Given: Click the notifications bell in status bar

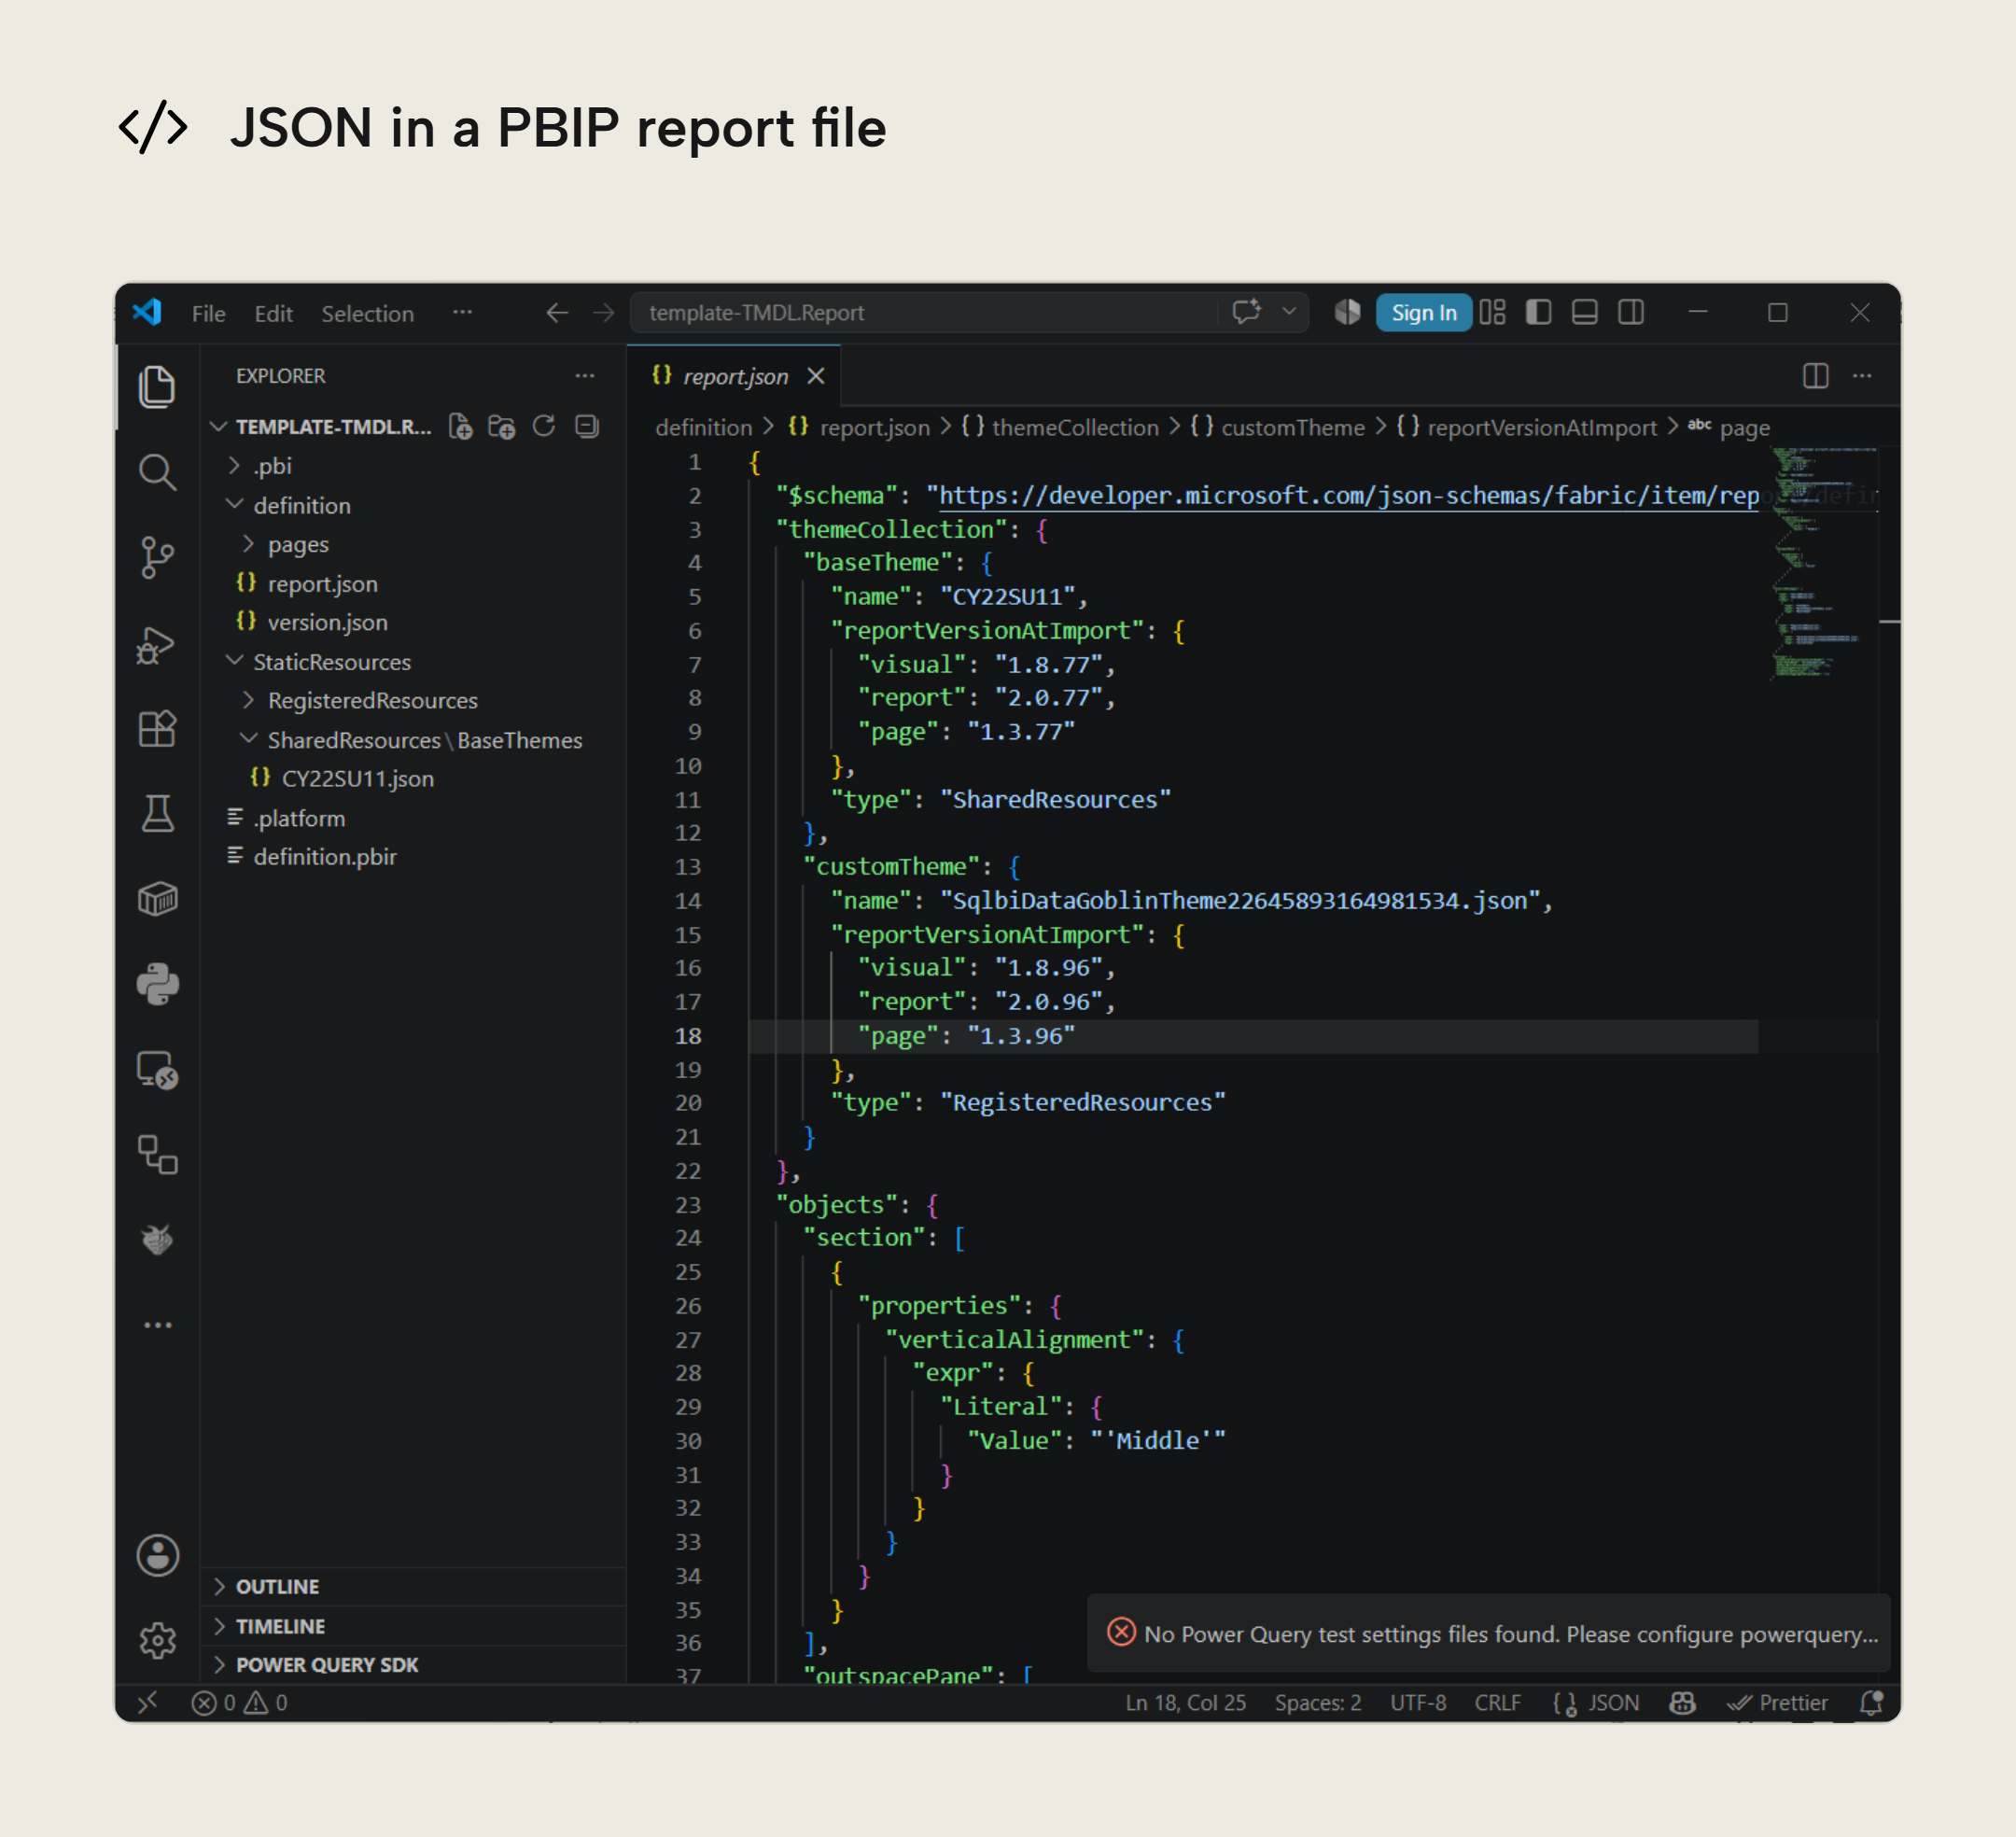Looking at the screenshot, I should coord(1871,1702).
